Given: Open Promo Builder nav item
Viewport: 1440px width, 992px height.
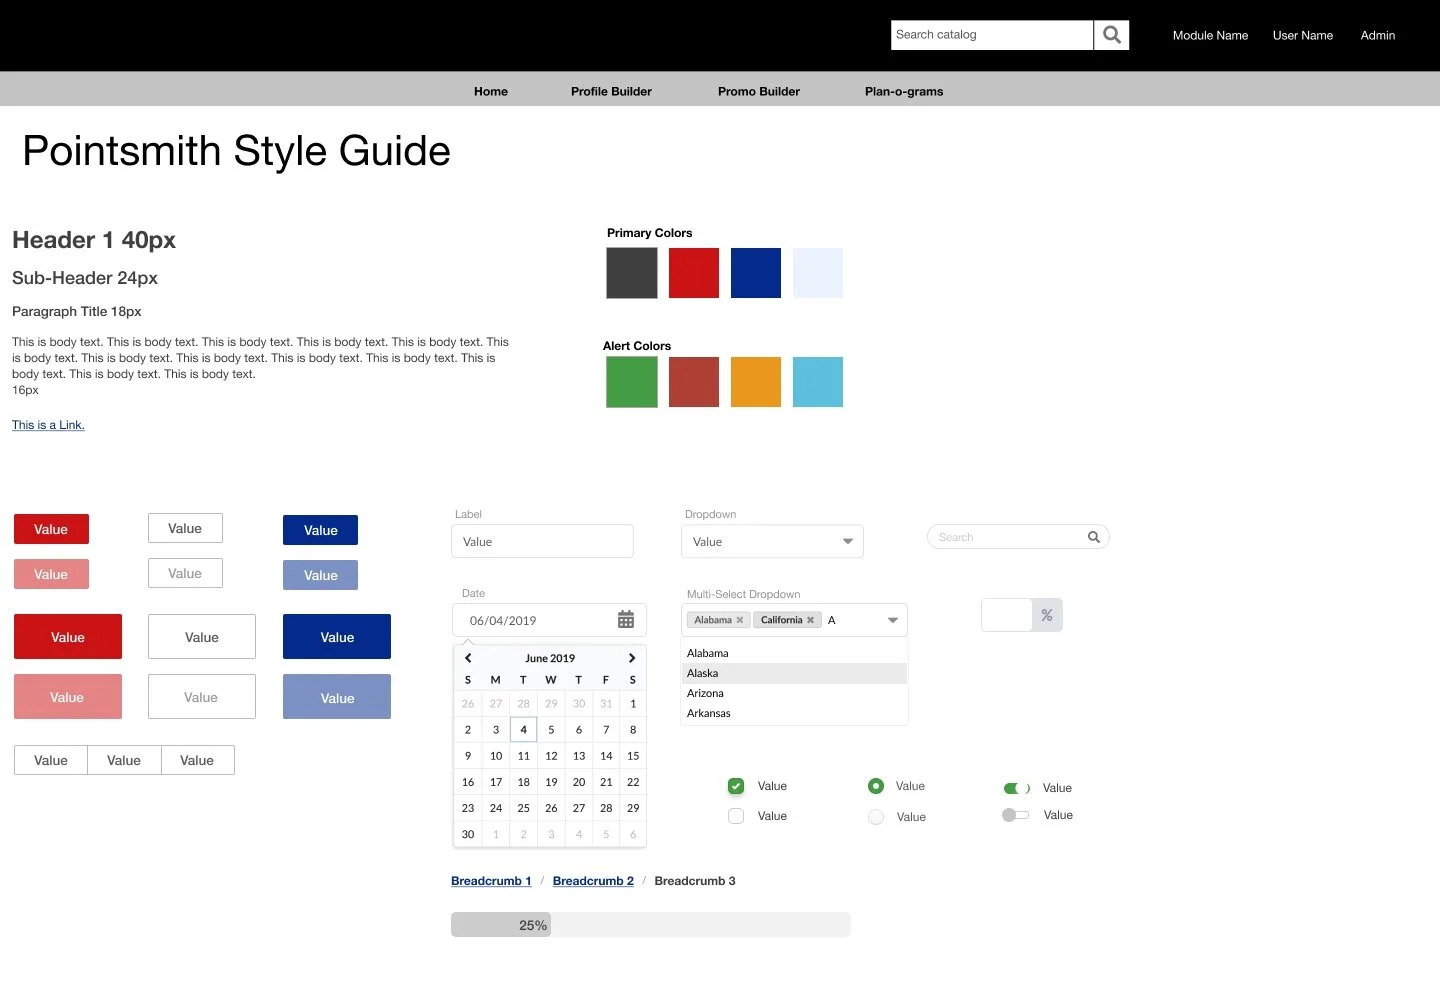Looking at the screenshot, I should coord(759,91).
